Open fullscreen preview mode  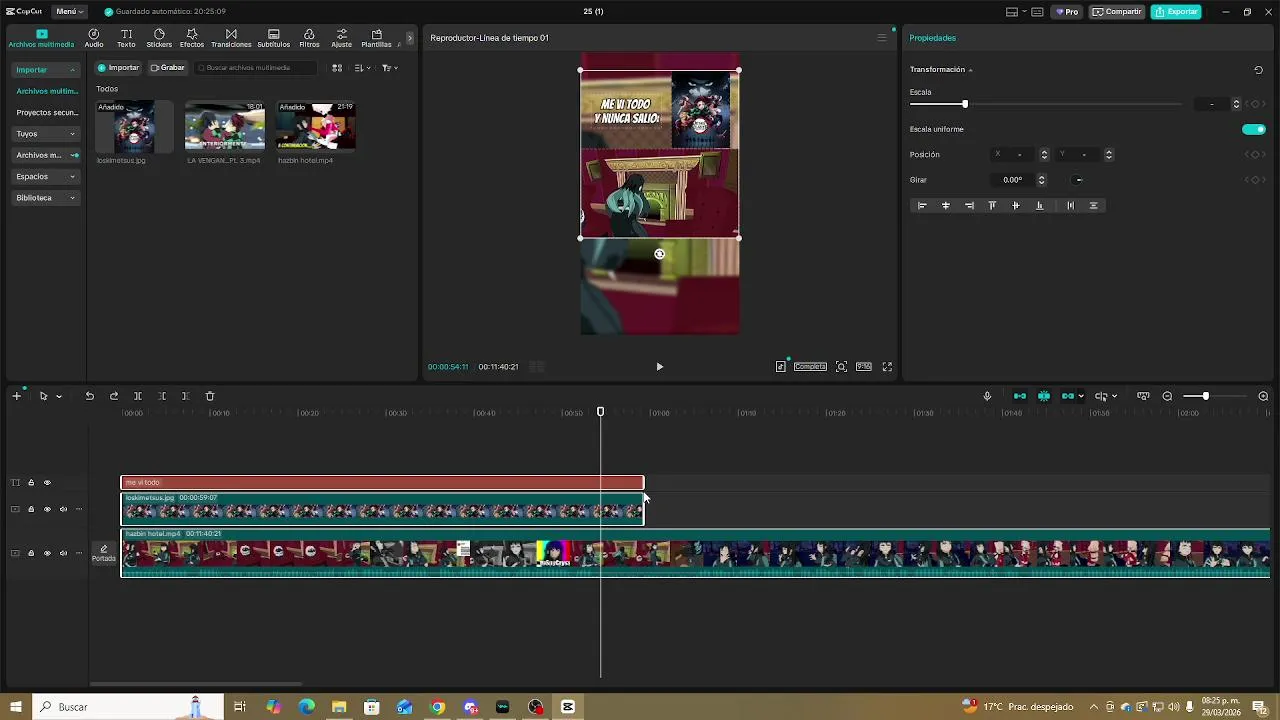(x=887, y=367)
